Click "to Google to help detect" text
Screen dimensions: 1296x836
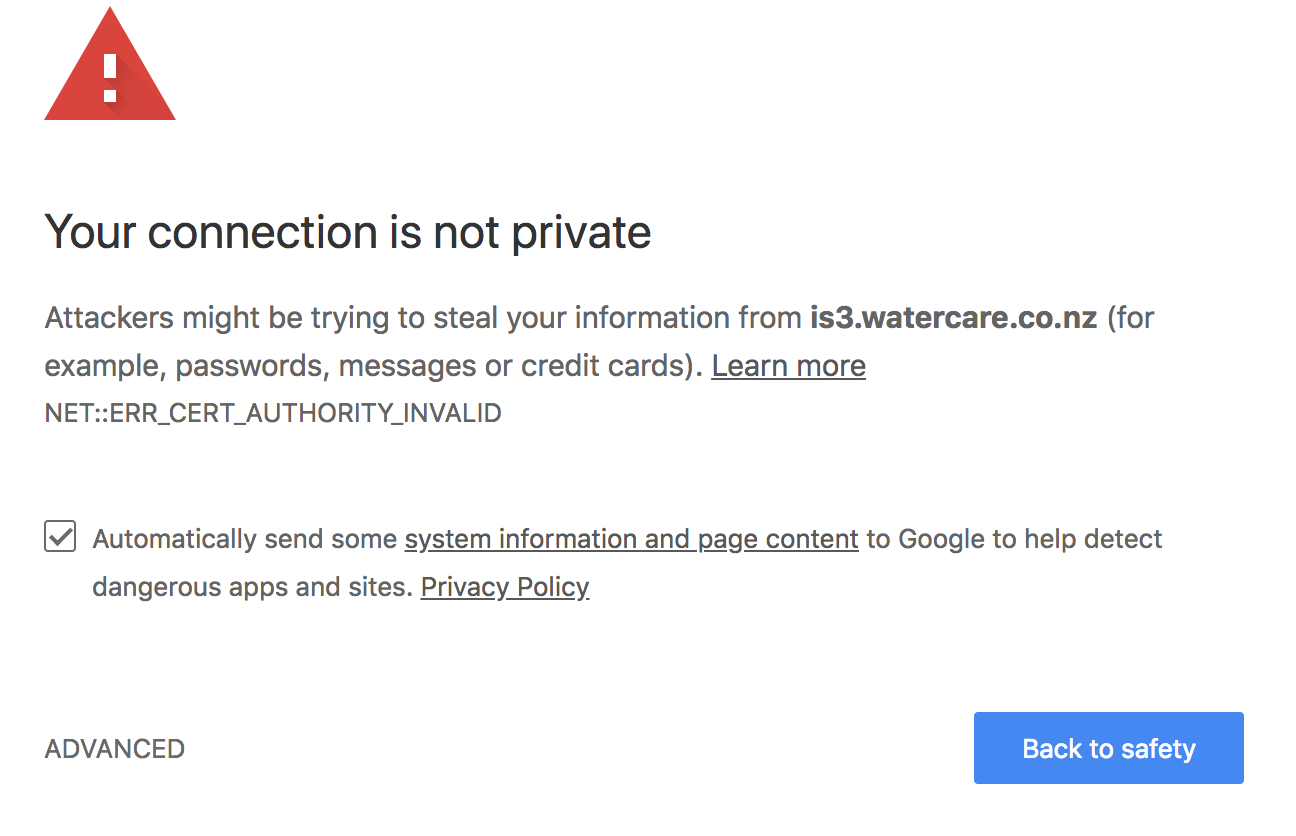(x=1014, y=539)
